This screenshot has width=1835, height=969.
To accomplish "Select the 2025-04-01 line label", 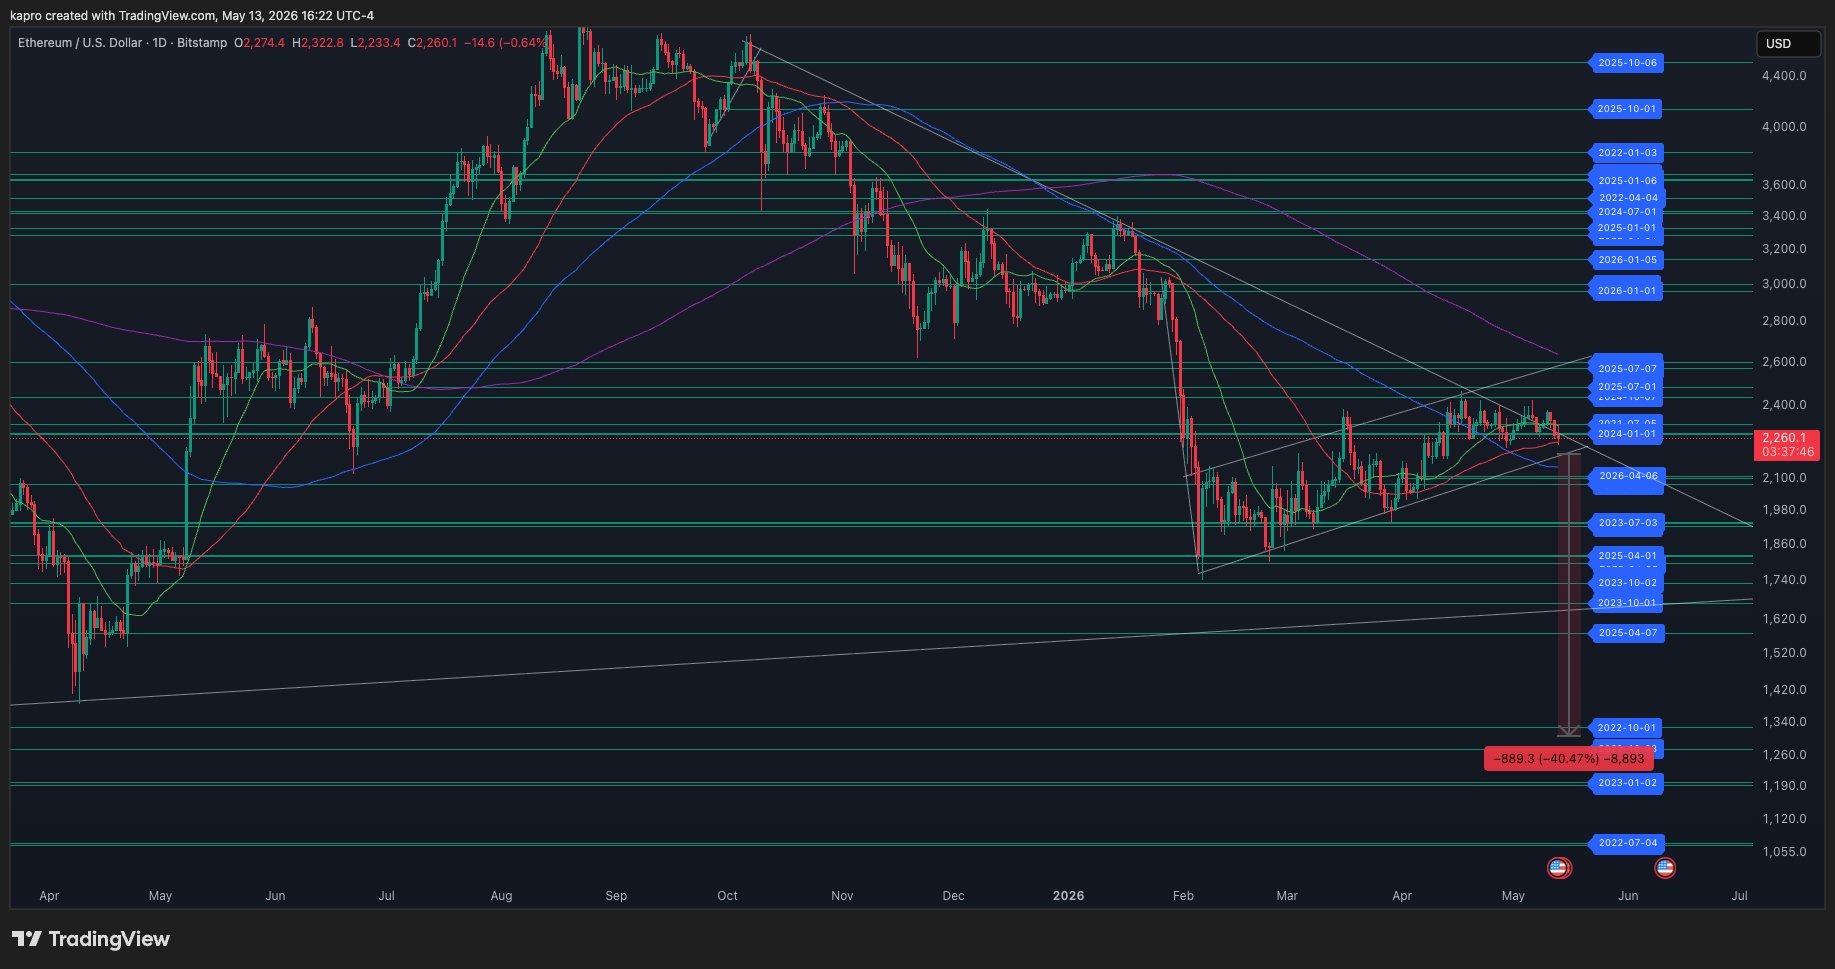I will 1626,556.
